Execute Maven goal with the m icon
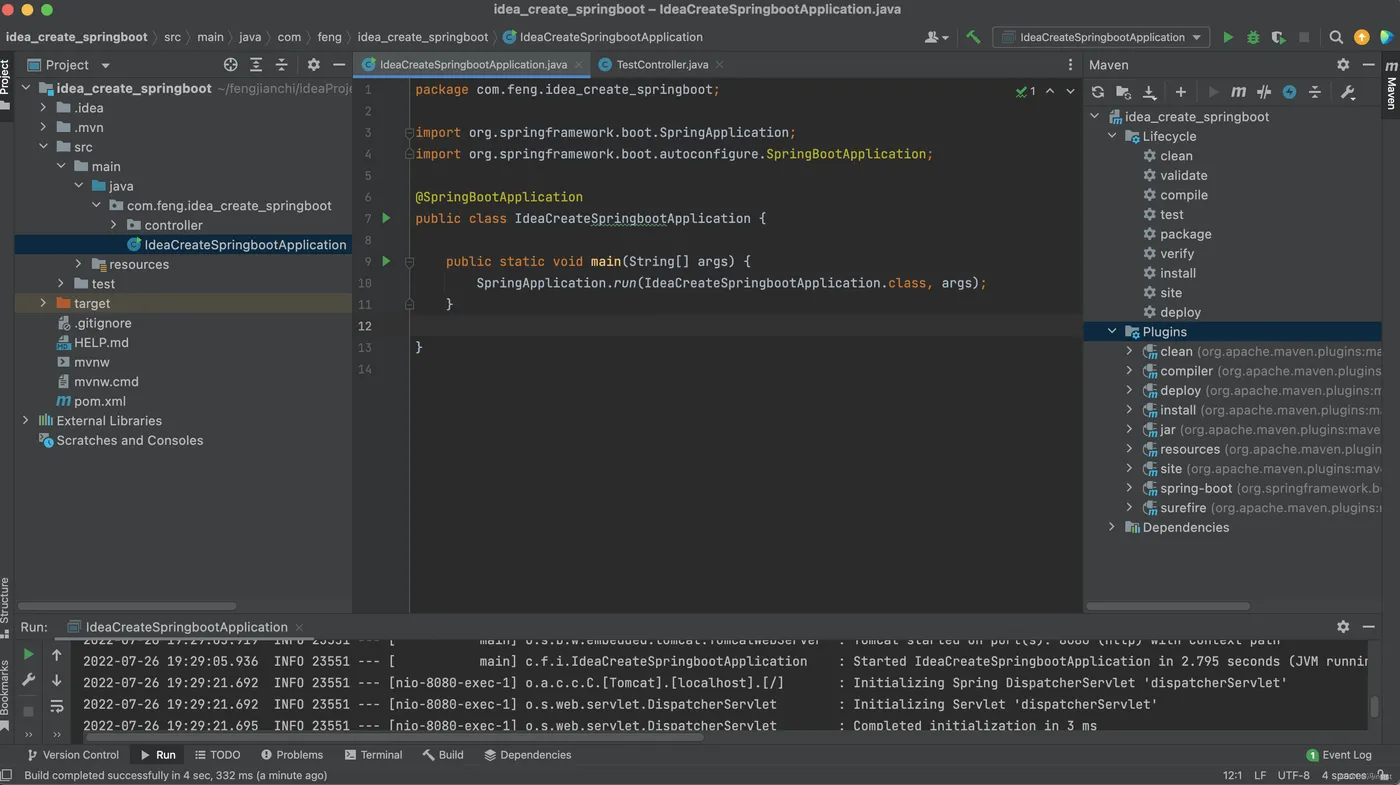 pyautogui.click(x=1238, y=92)
